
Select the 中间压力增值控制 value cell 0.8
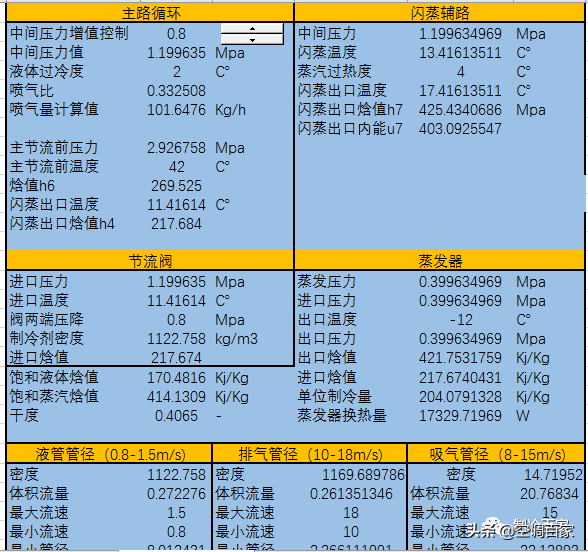tap(176, 34)
